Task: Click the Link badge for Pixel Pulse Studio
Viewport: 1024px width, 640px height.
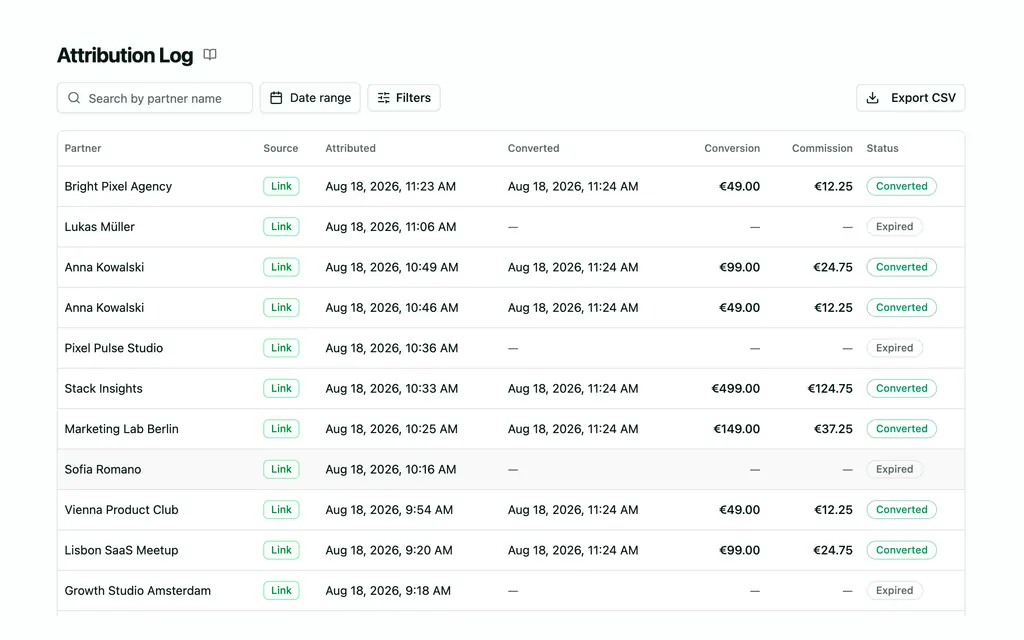Action: tap(281, 348)
